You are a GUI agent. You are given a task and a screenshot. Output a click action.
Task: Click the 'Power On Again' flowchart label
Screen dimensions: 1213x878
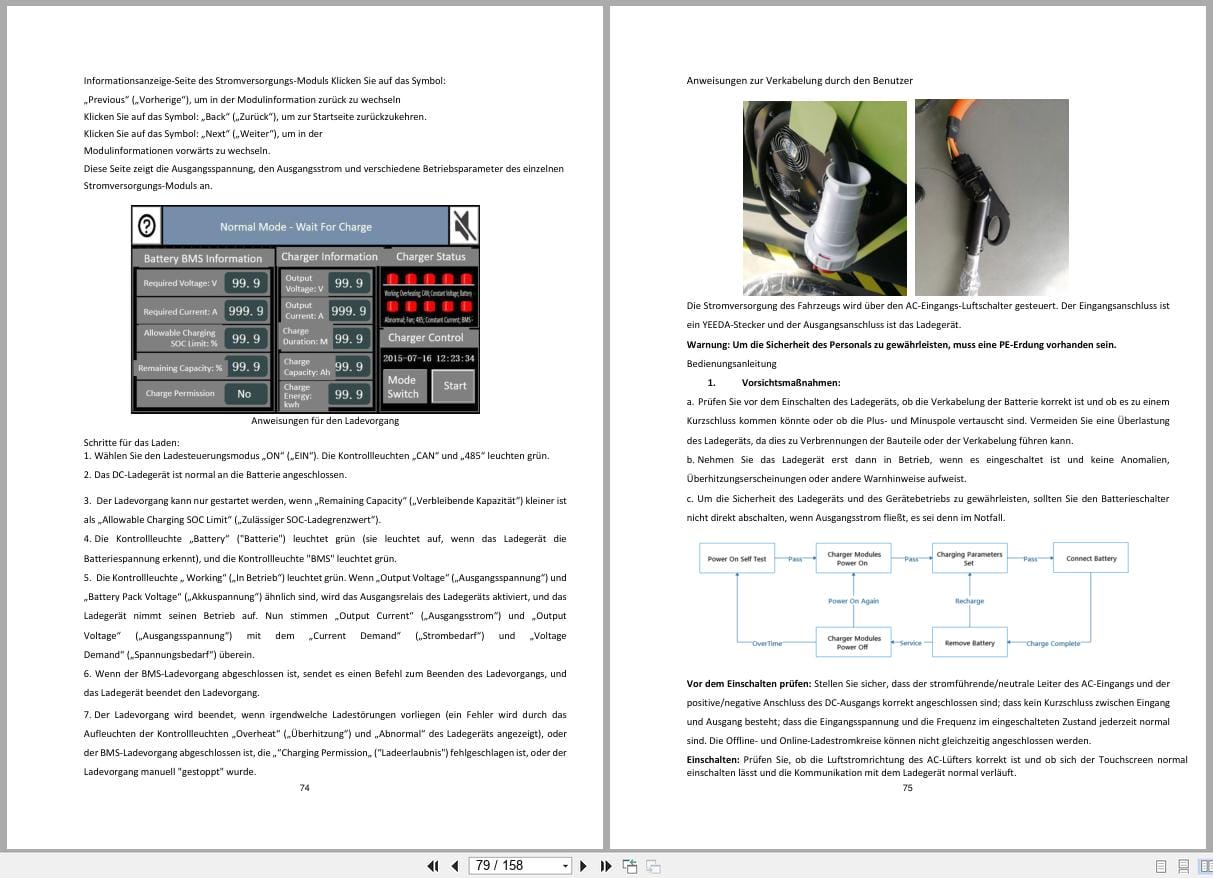[853, 601]
